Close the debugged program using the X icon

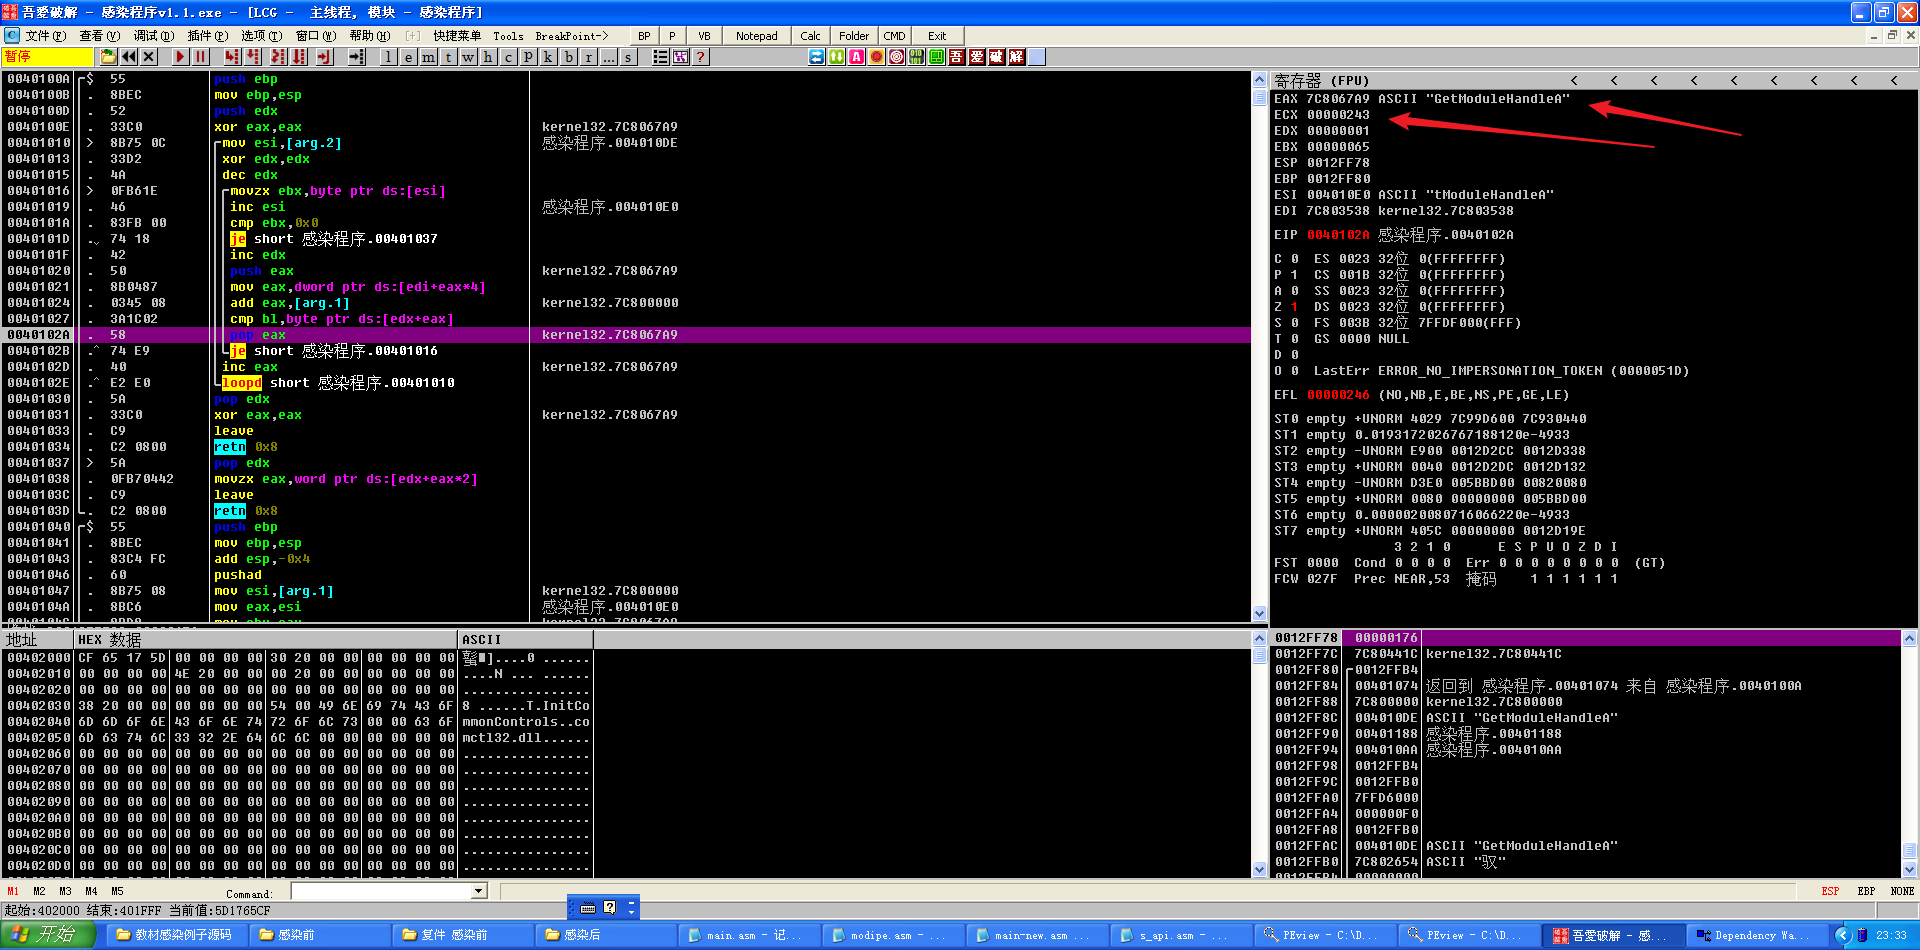tap(149, 57)
